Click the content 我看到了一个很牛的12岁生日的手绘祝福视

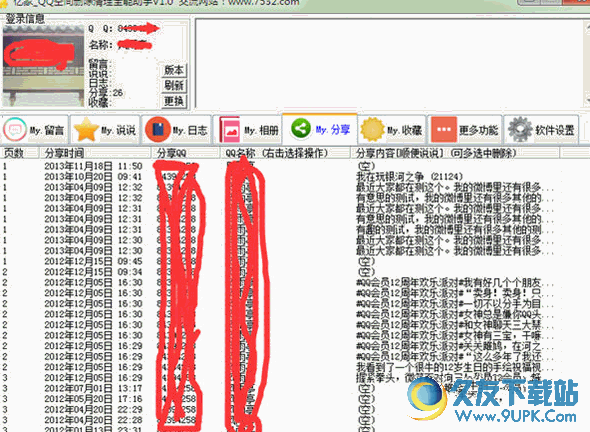[x=455, y=367]
